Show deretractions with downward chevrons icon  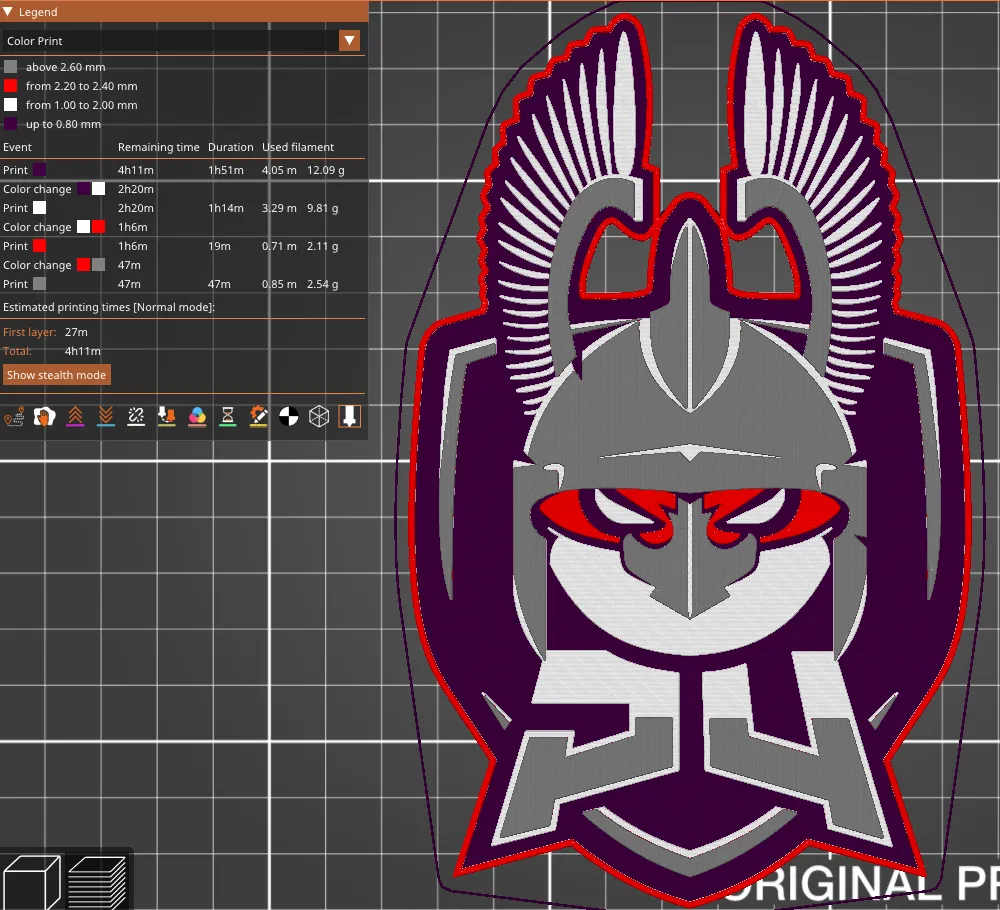click(105, 416)
